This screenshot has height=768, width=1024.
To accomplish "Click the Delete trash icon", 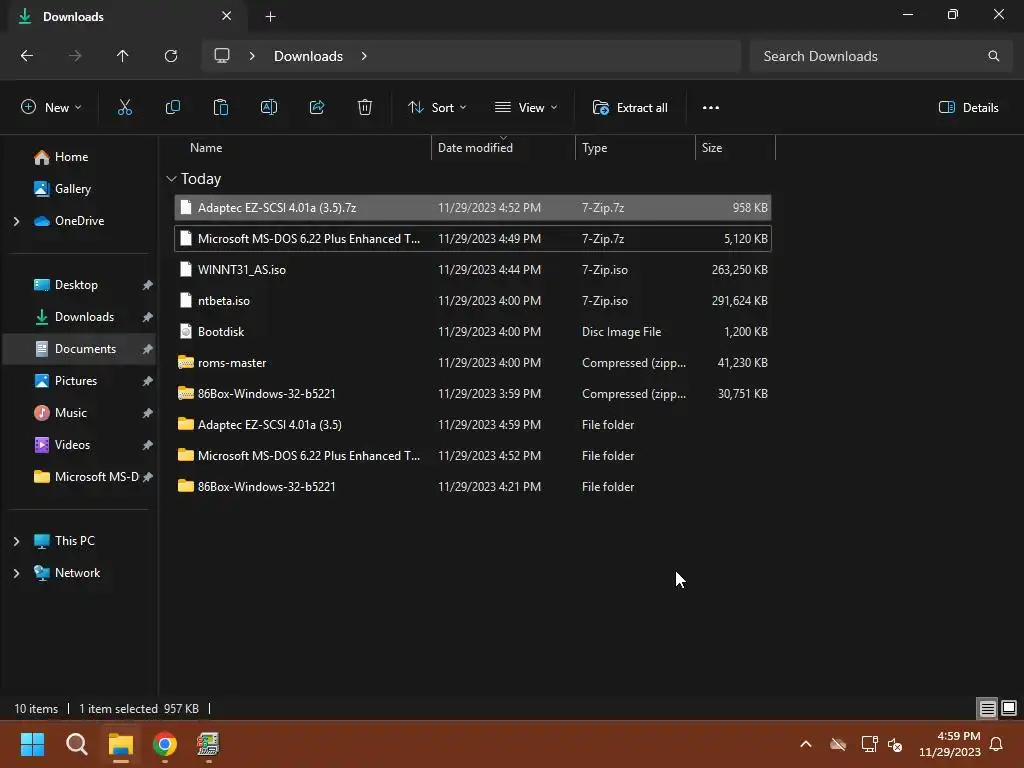I will 365,108.
